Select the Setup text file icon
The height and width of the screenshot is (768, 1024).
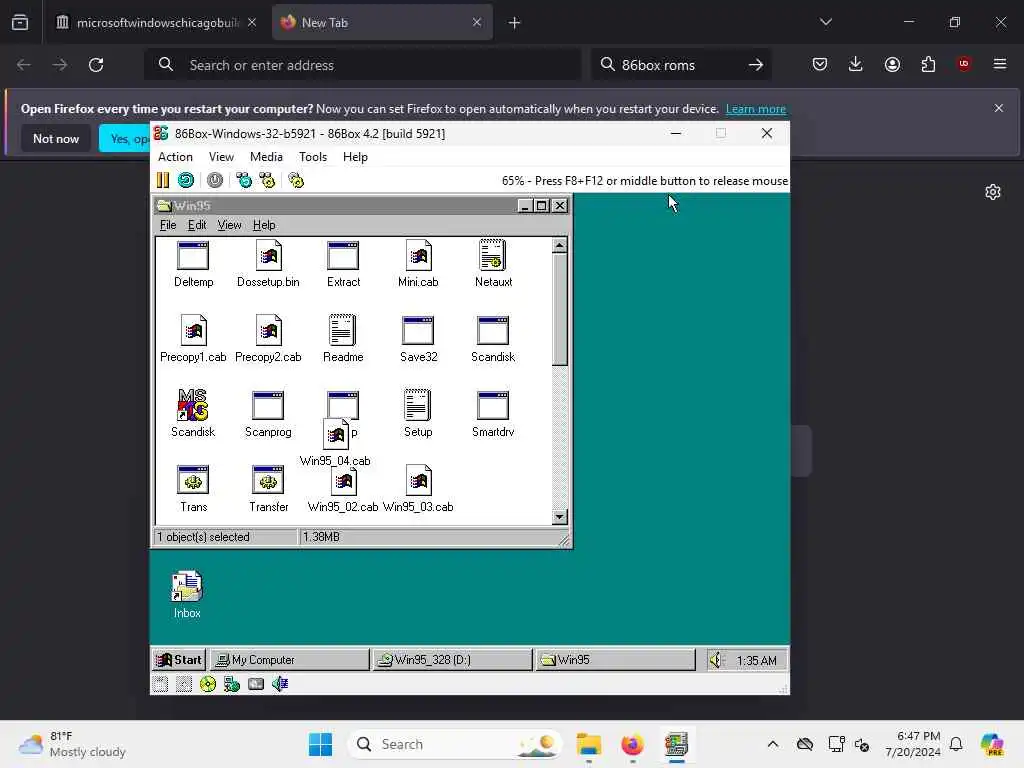point(418,413)
